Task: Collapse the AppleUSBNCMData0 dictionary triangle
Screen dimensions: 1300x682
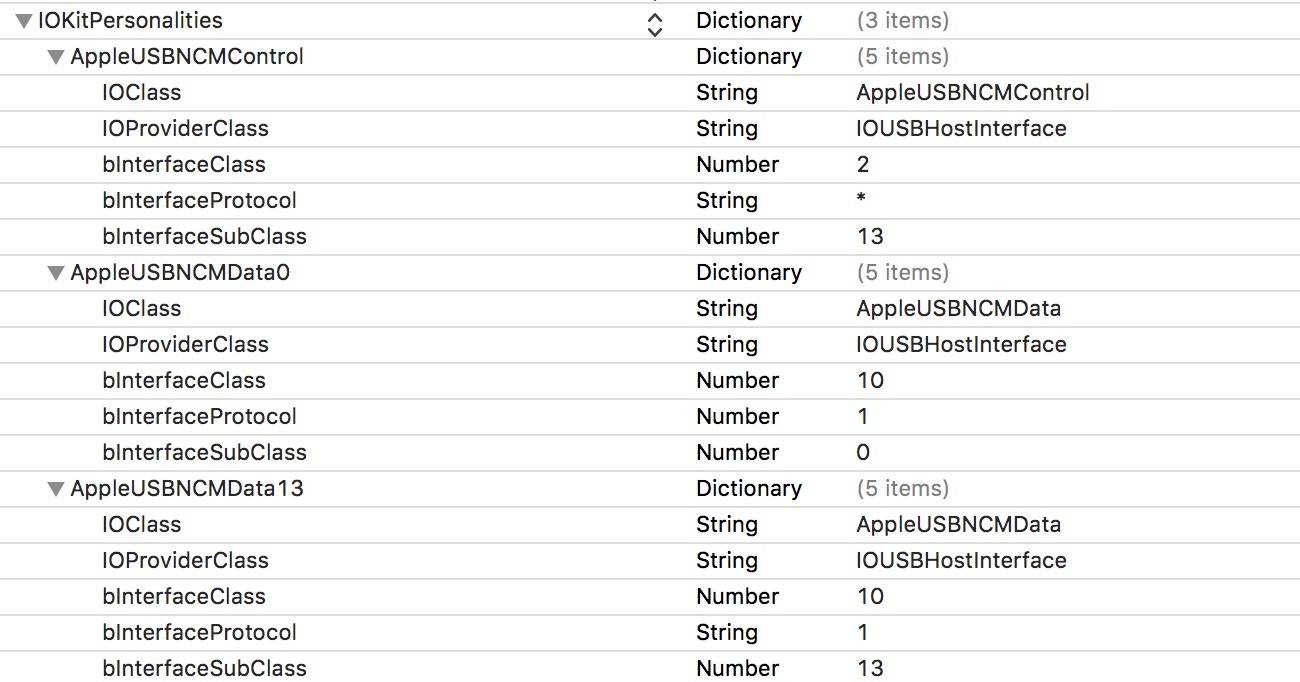Action: click(x=56, y=273)
